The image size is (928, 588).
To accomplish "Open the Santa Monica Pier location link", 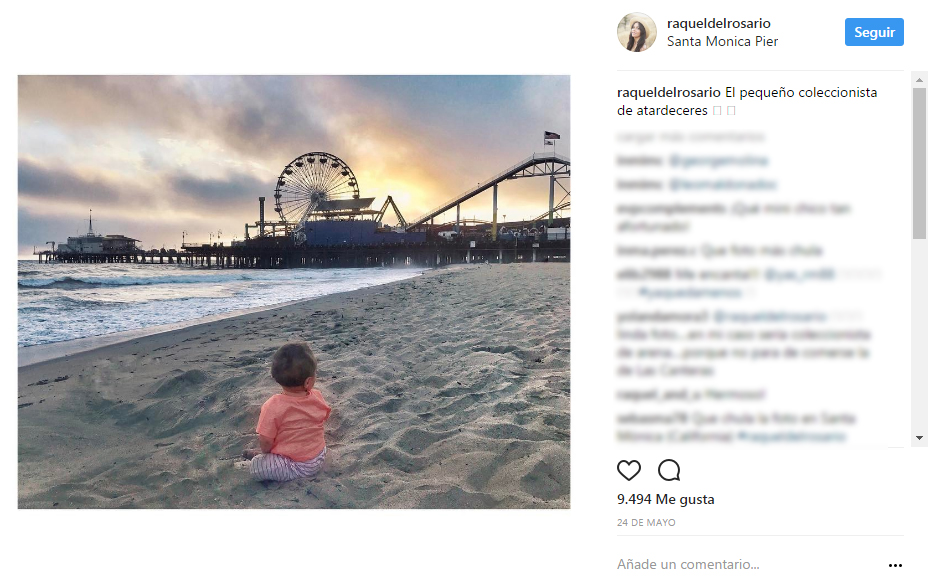I will click(722, 42).
